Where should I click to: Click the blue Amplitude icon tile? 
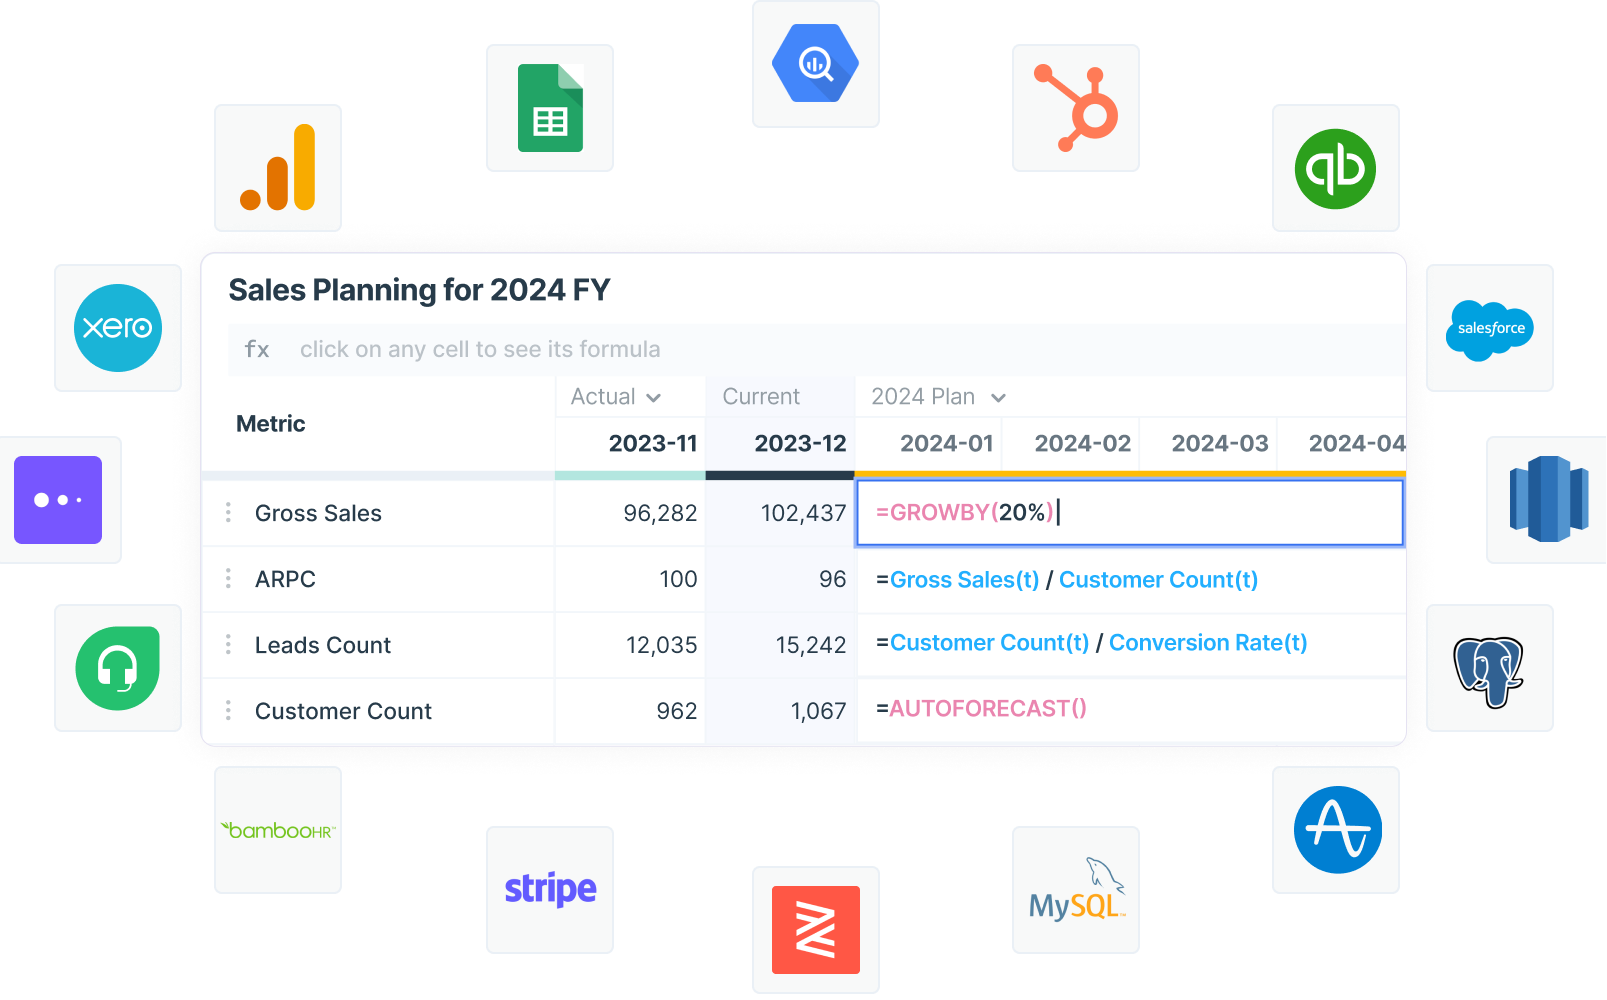coord(1336,830)
